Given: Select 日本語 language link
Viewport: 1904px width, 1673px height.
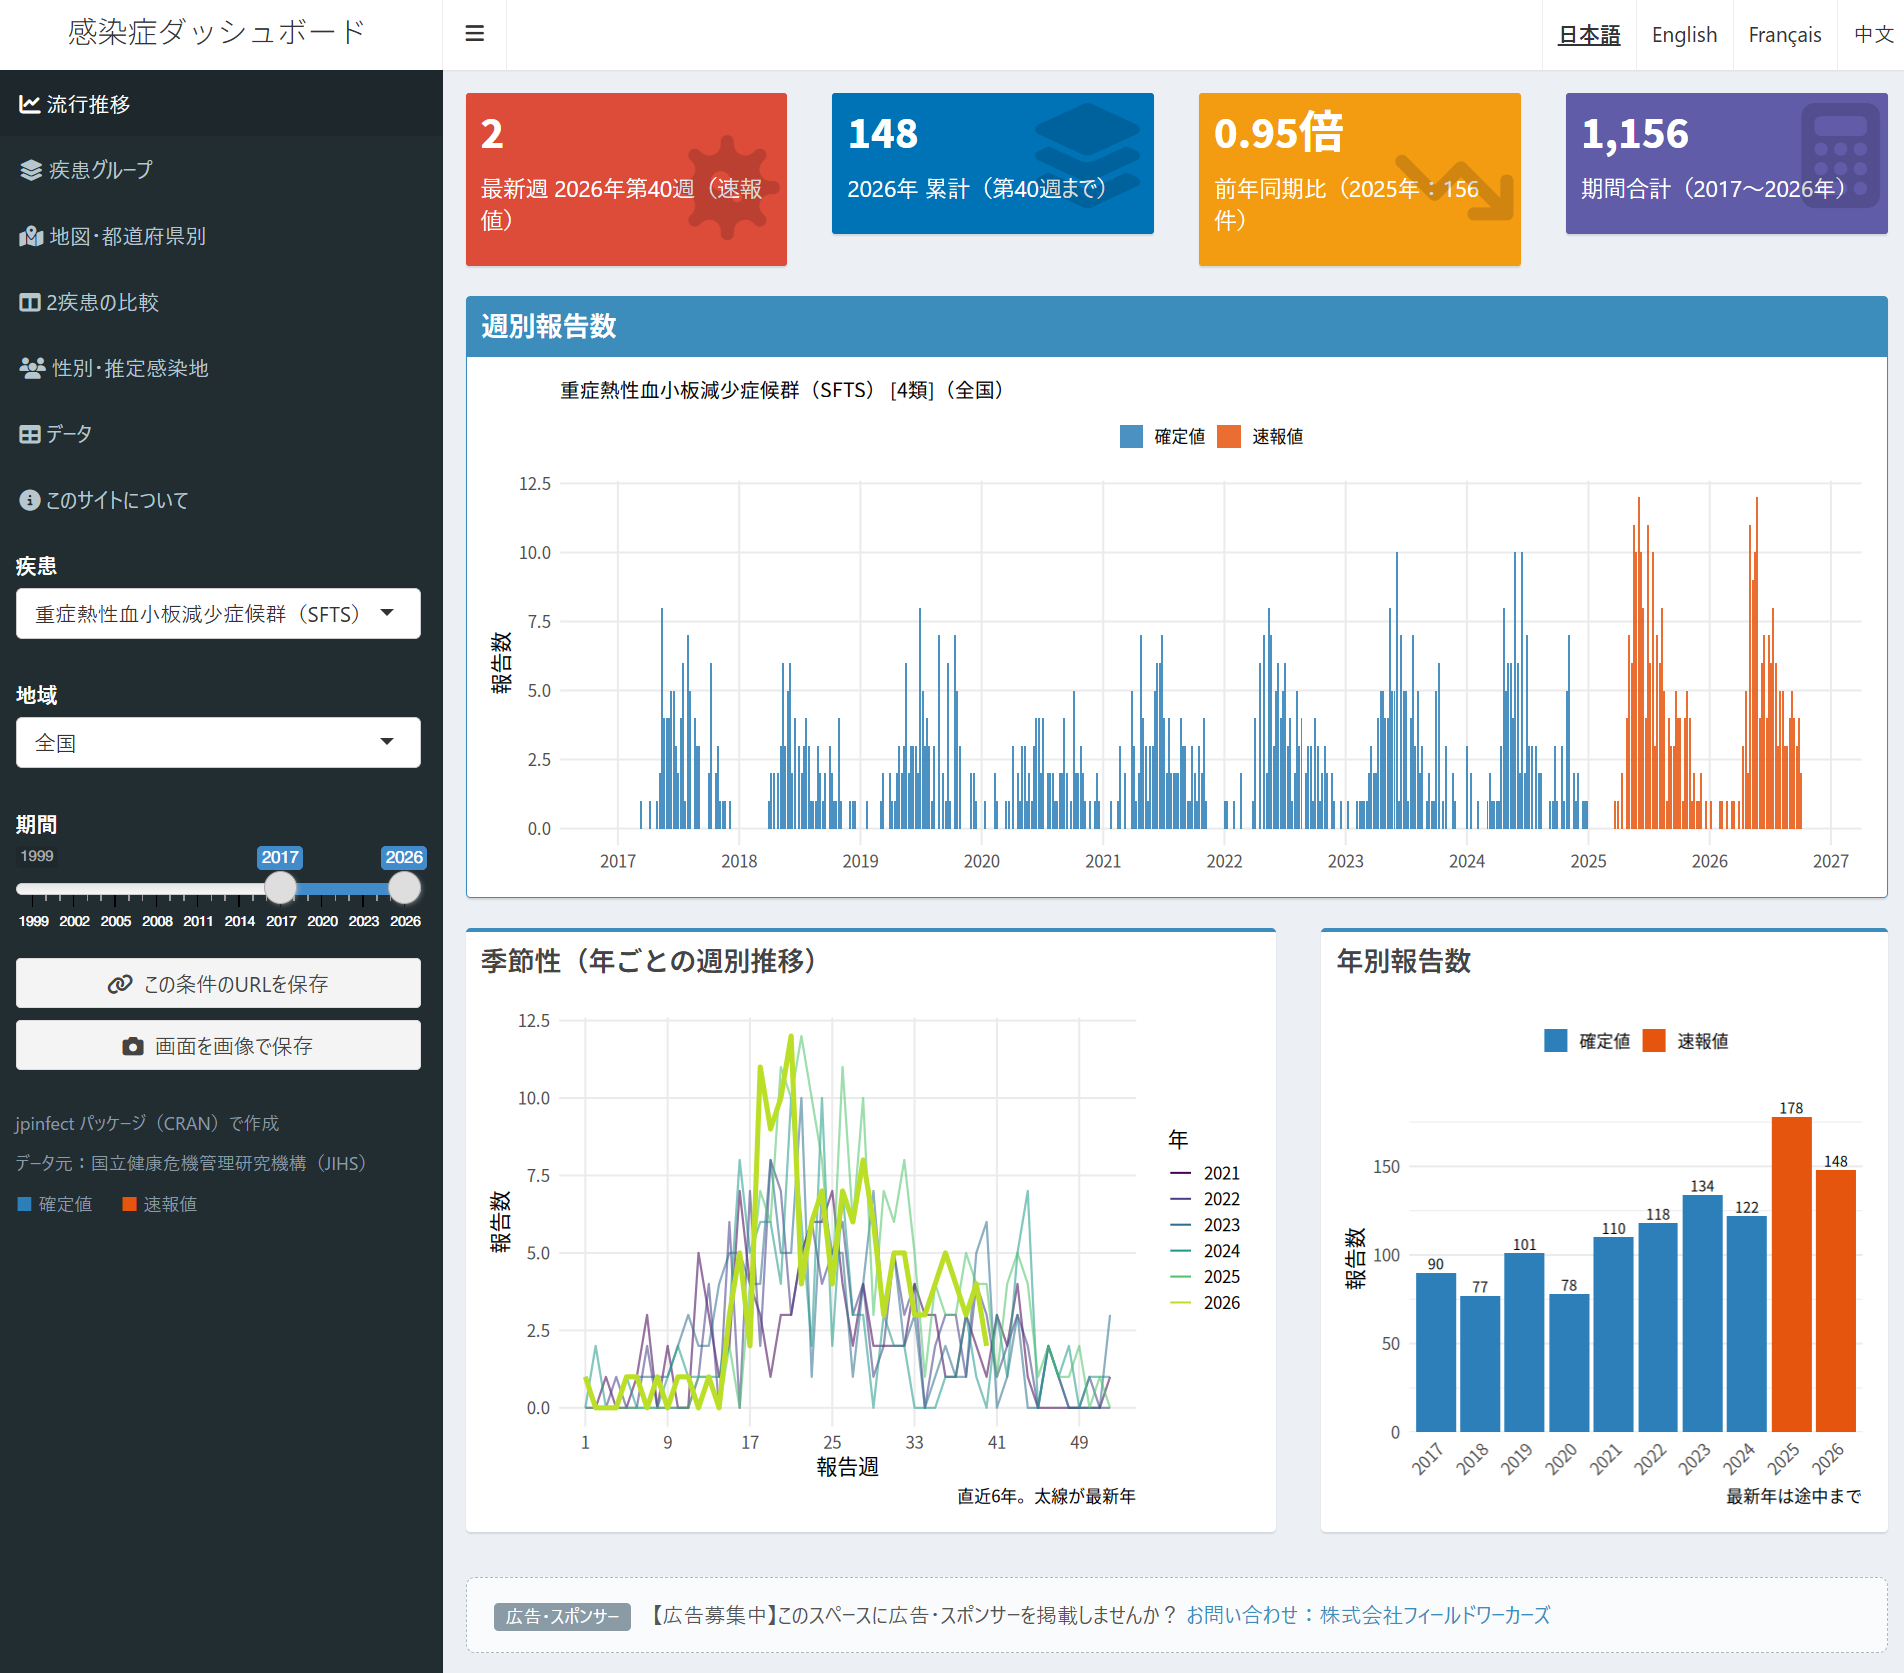Looking at the screenshot, I should tap(1589, 35).
